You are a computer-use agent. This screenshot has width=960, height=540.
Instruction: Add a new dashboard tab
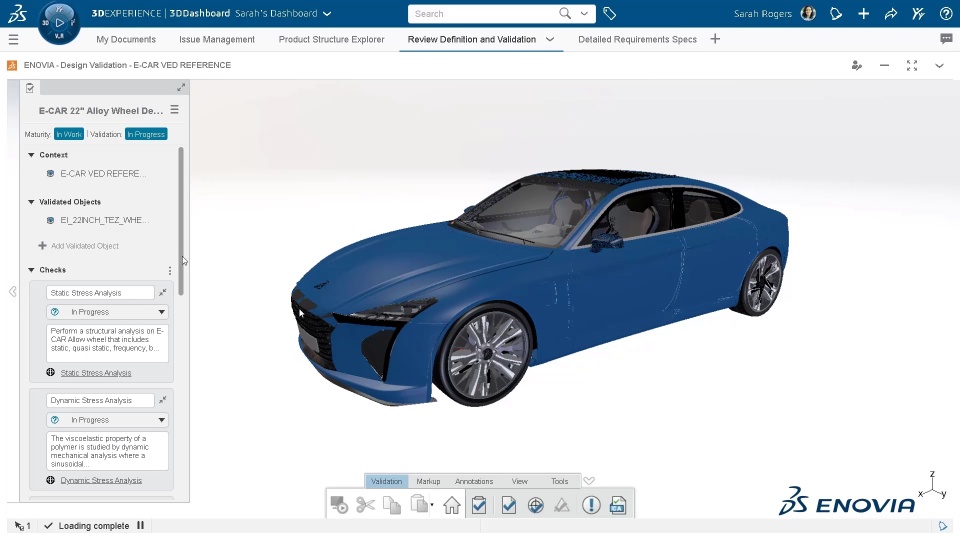coord(715,39)
